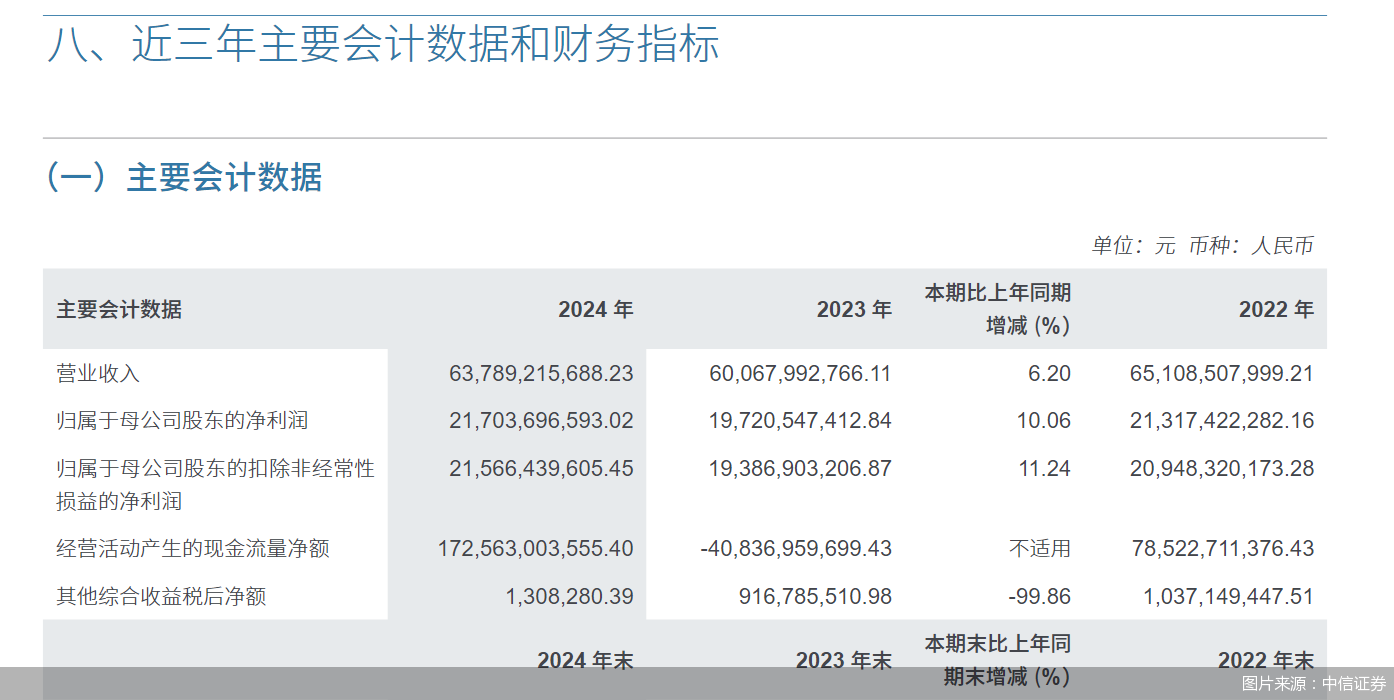1394x700 pixels.
Task: Click the 经营活动产生的现金流量净额 row label
Action: (x=193, y=548)
